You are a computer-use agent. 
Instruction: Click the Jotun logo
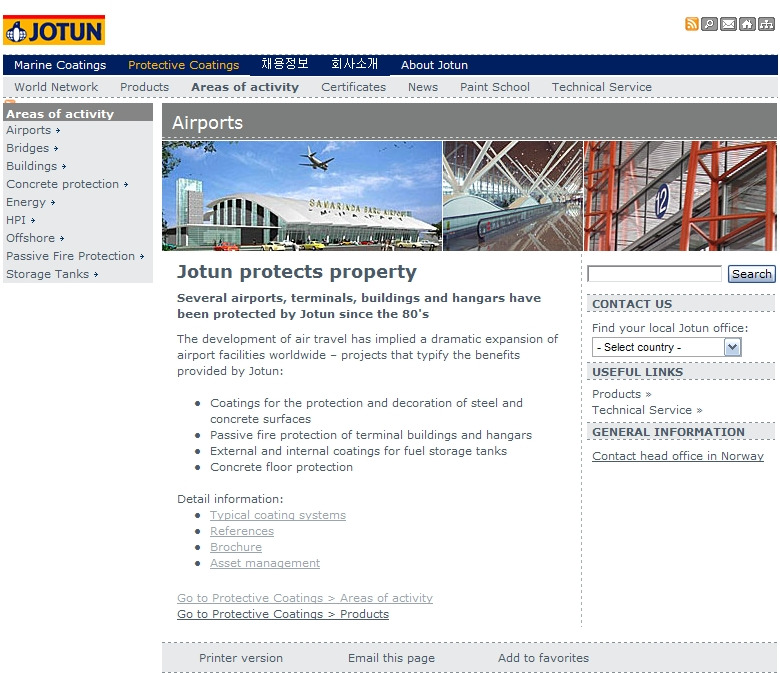click(54, 30)
